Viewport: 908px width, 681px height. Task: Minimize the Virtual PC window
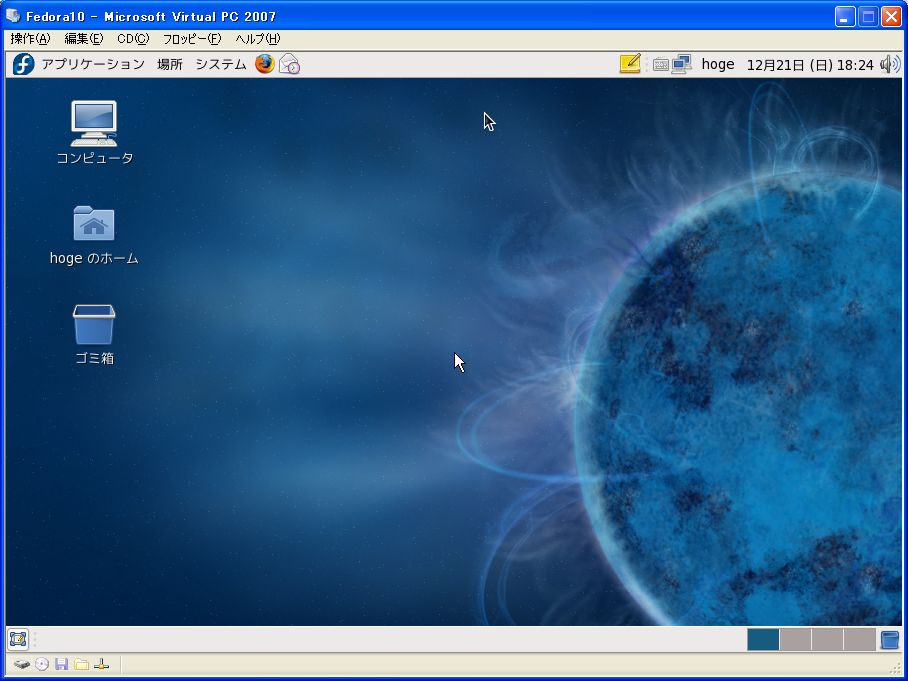(x=845, y=17)
